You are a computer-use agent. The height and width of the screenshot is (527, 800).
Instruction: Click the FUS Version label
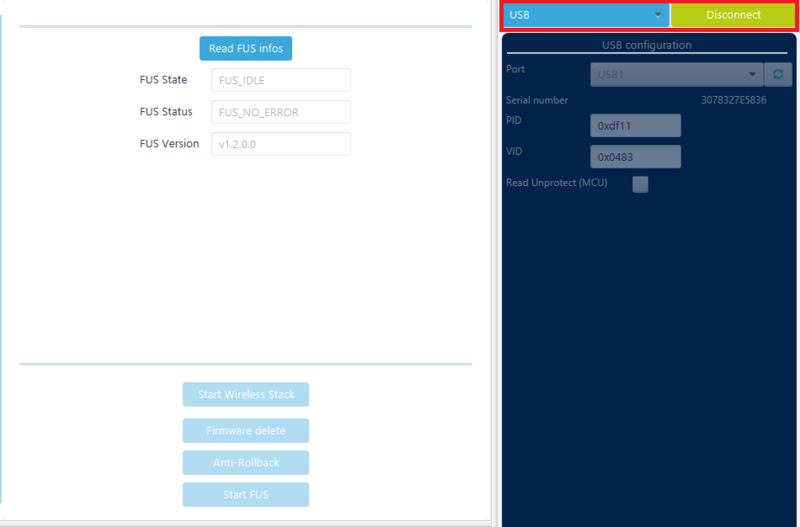click(x=169, y=144)
